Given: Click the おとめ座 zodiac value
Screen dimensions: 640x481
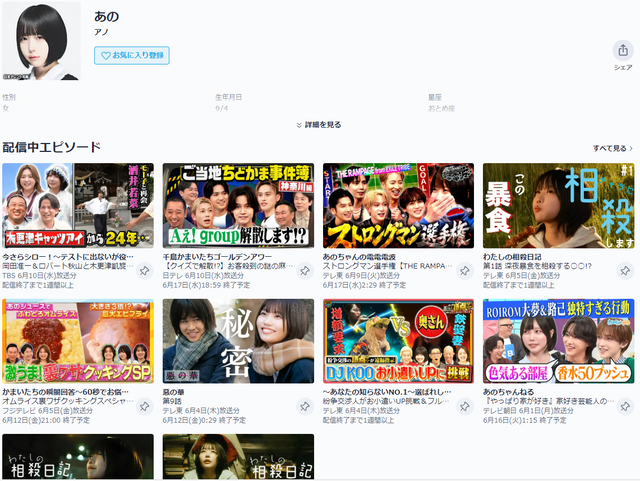Looking at the screenshot, I should pos(441,109).
